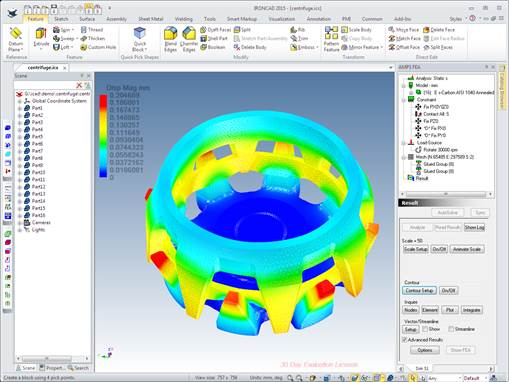This screenshot has width=509, height=382.
Task: Click the Scene panel horizontal scrollbar
Action: (53, 359)
